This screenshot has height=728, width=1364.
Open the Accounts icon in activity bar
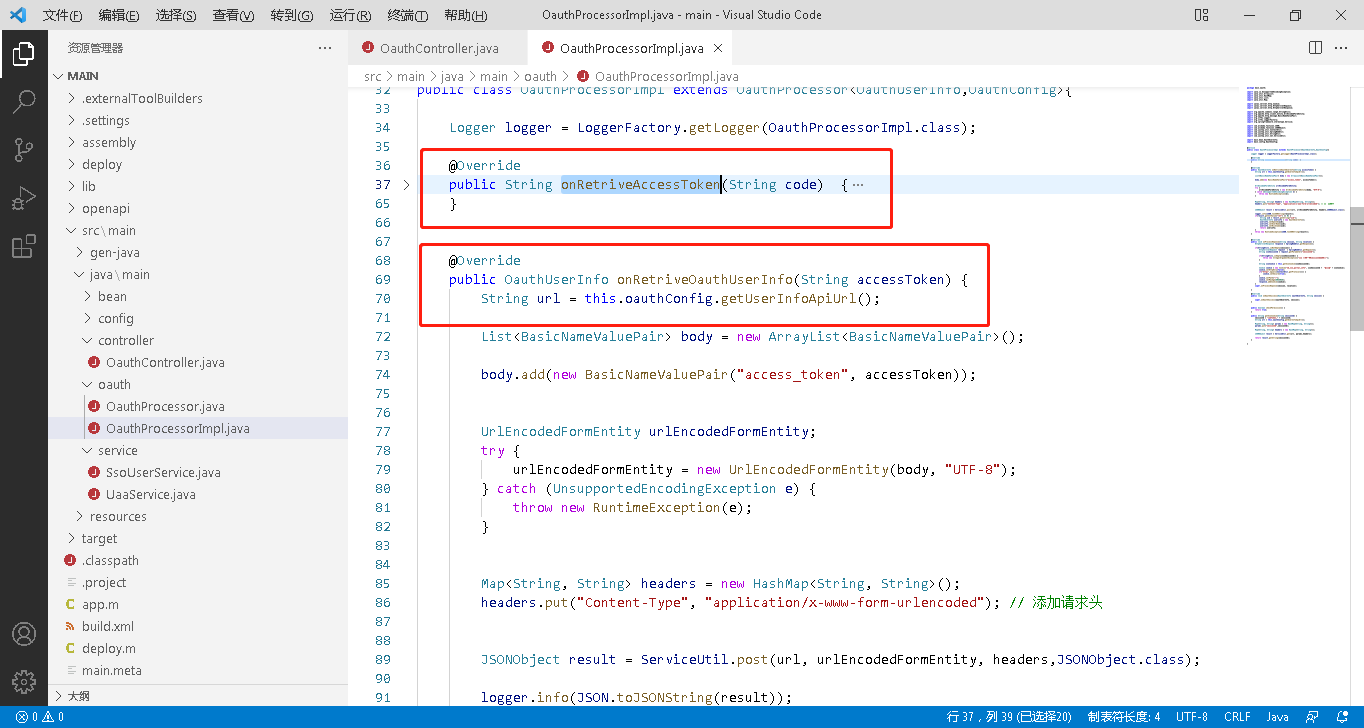click(24, 635)
